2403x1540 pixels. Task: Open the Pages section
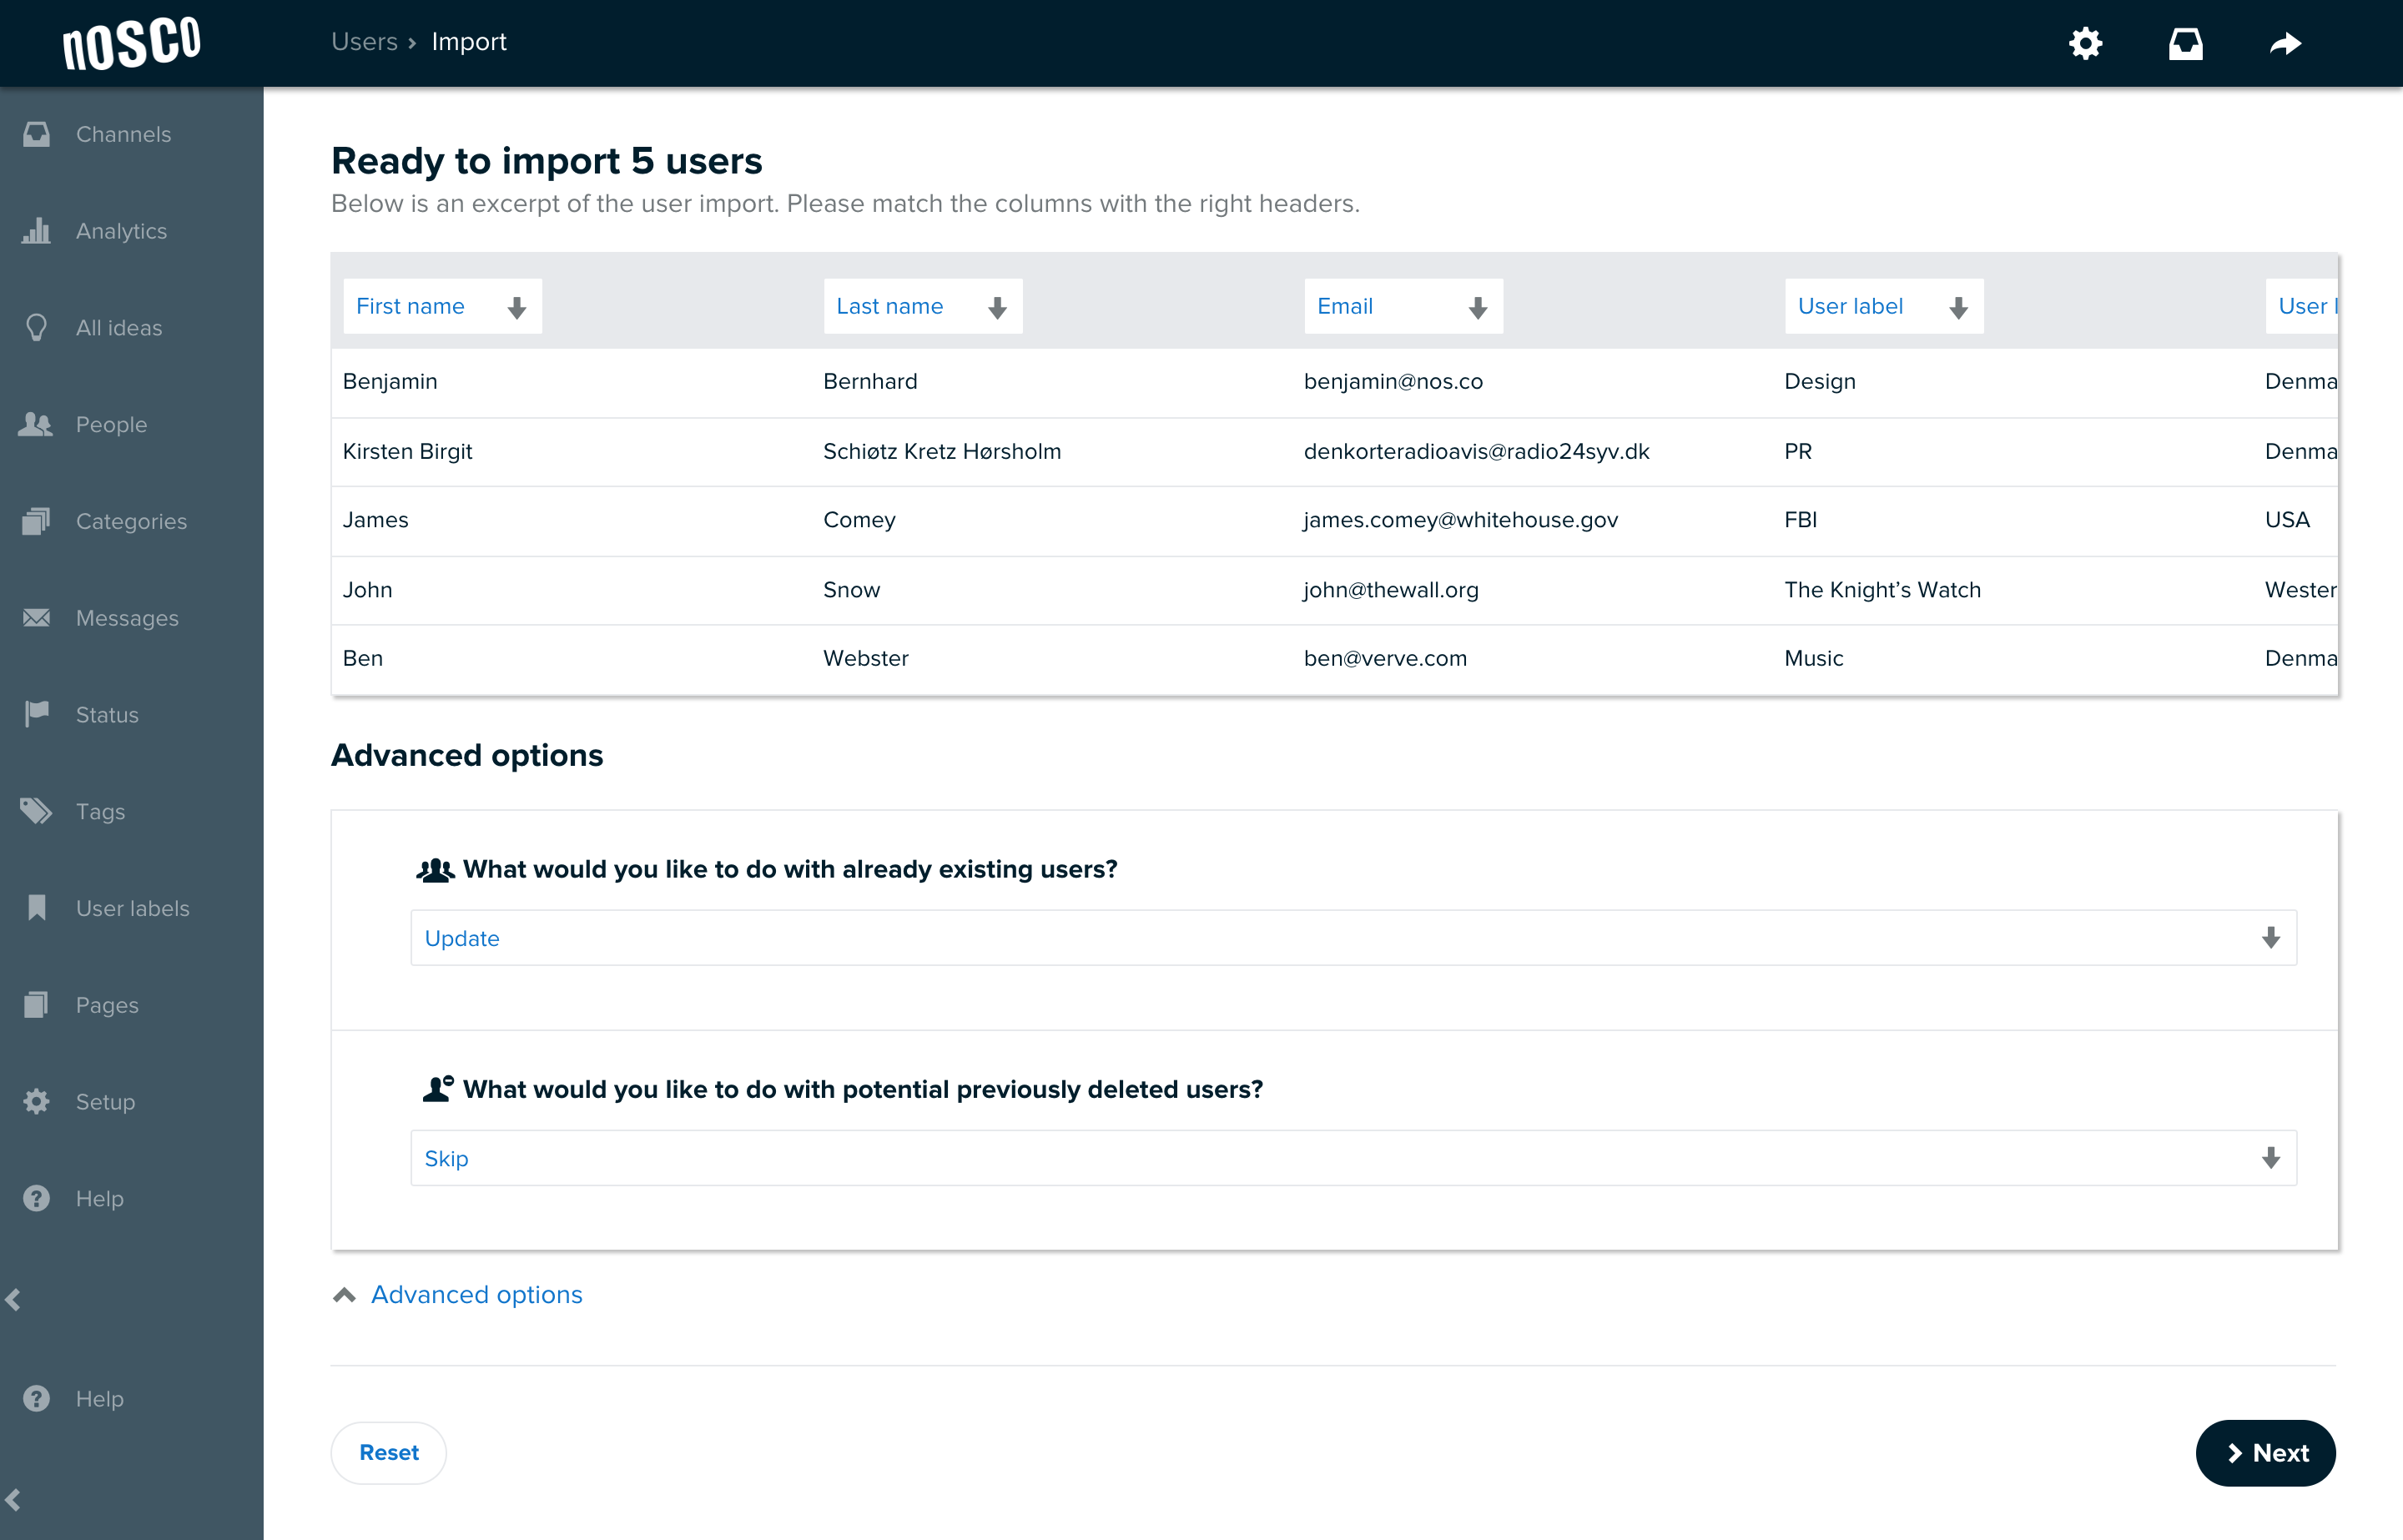point(108,1005)
